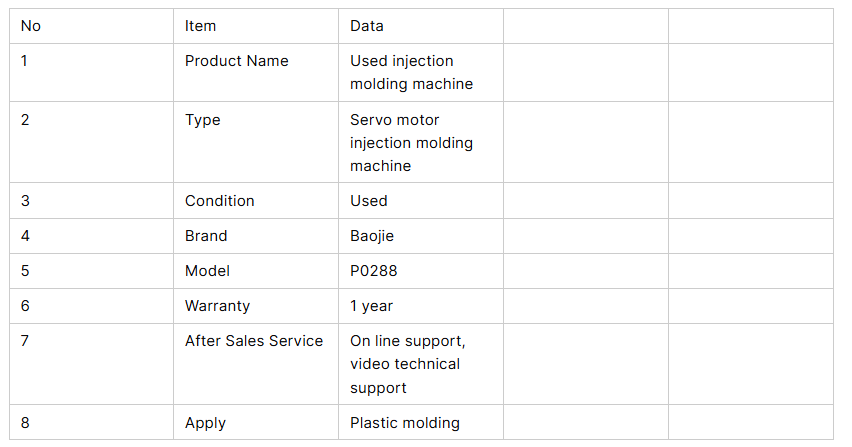This screenshot has height=447, width=852.
Task: Click the 'Baojie' cell
Action: (372, 236)
